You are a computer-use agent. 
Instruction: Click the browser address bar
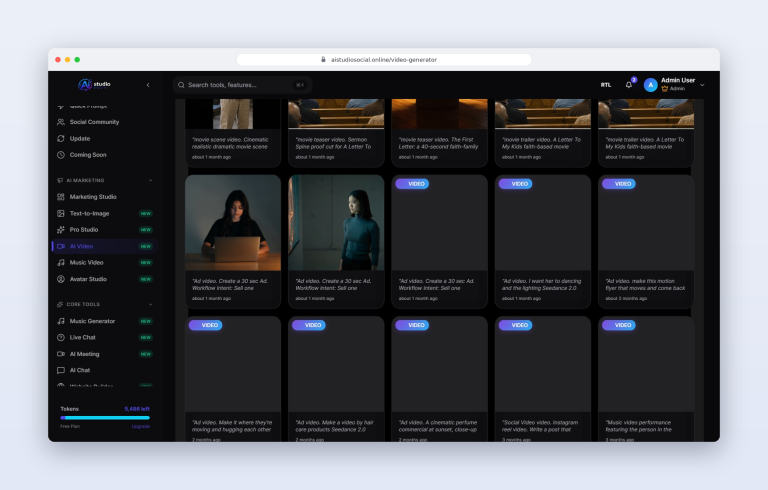tap(384, 59)
